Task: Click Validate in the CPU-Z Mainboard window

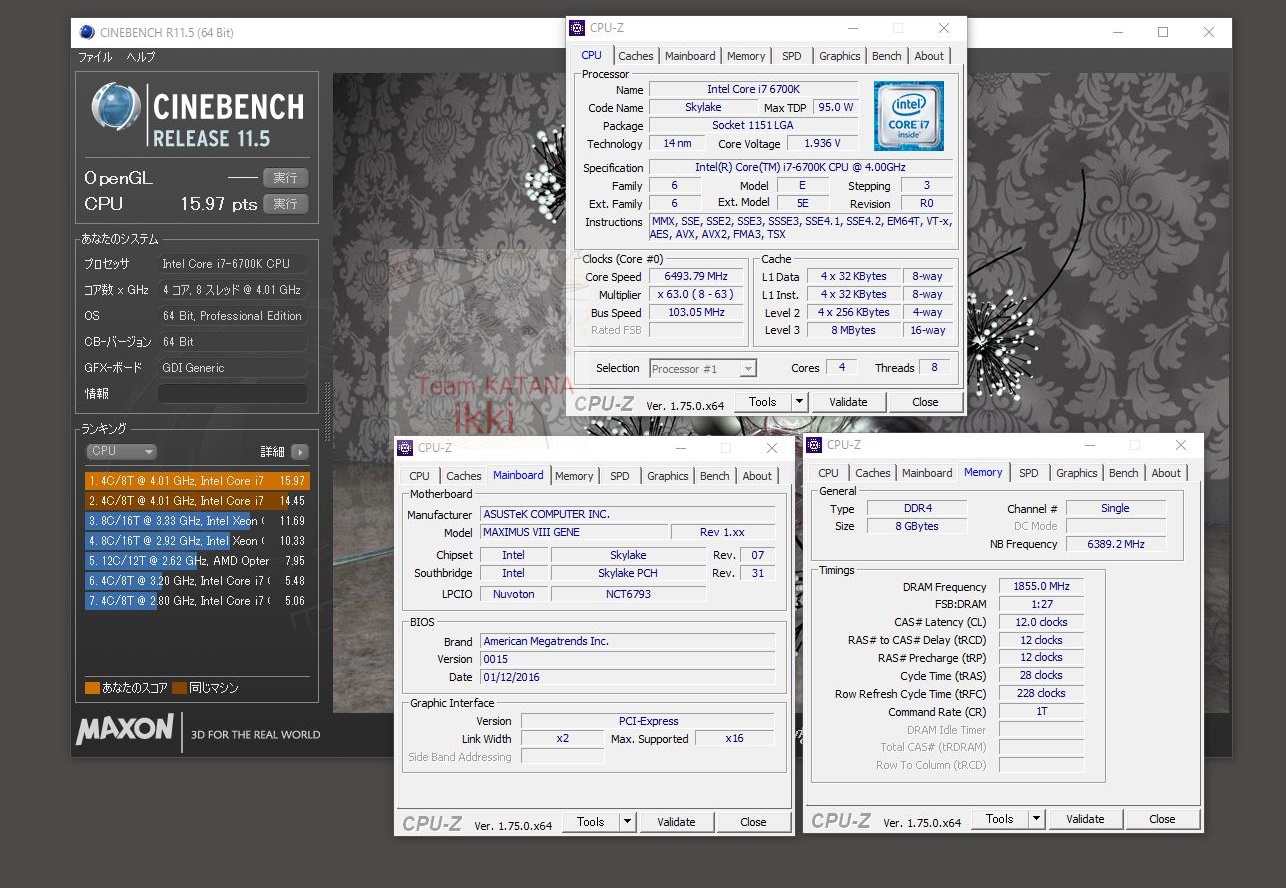Action: pyautogui.click(x=676, y=822)
